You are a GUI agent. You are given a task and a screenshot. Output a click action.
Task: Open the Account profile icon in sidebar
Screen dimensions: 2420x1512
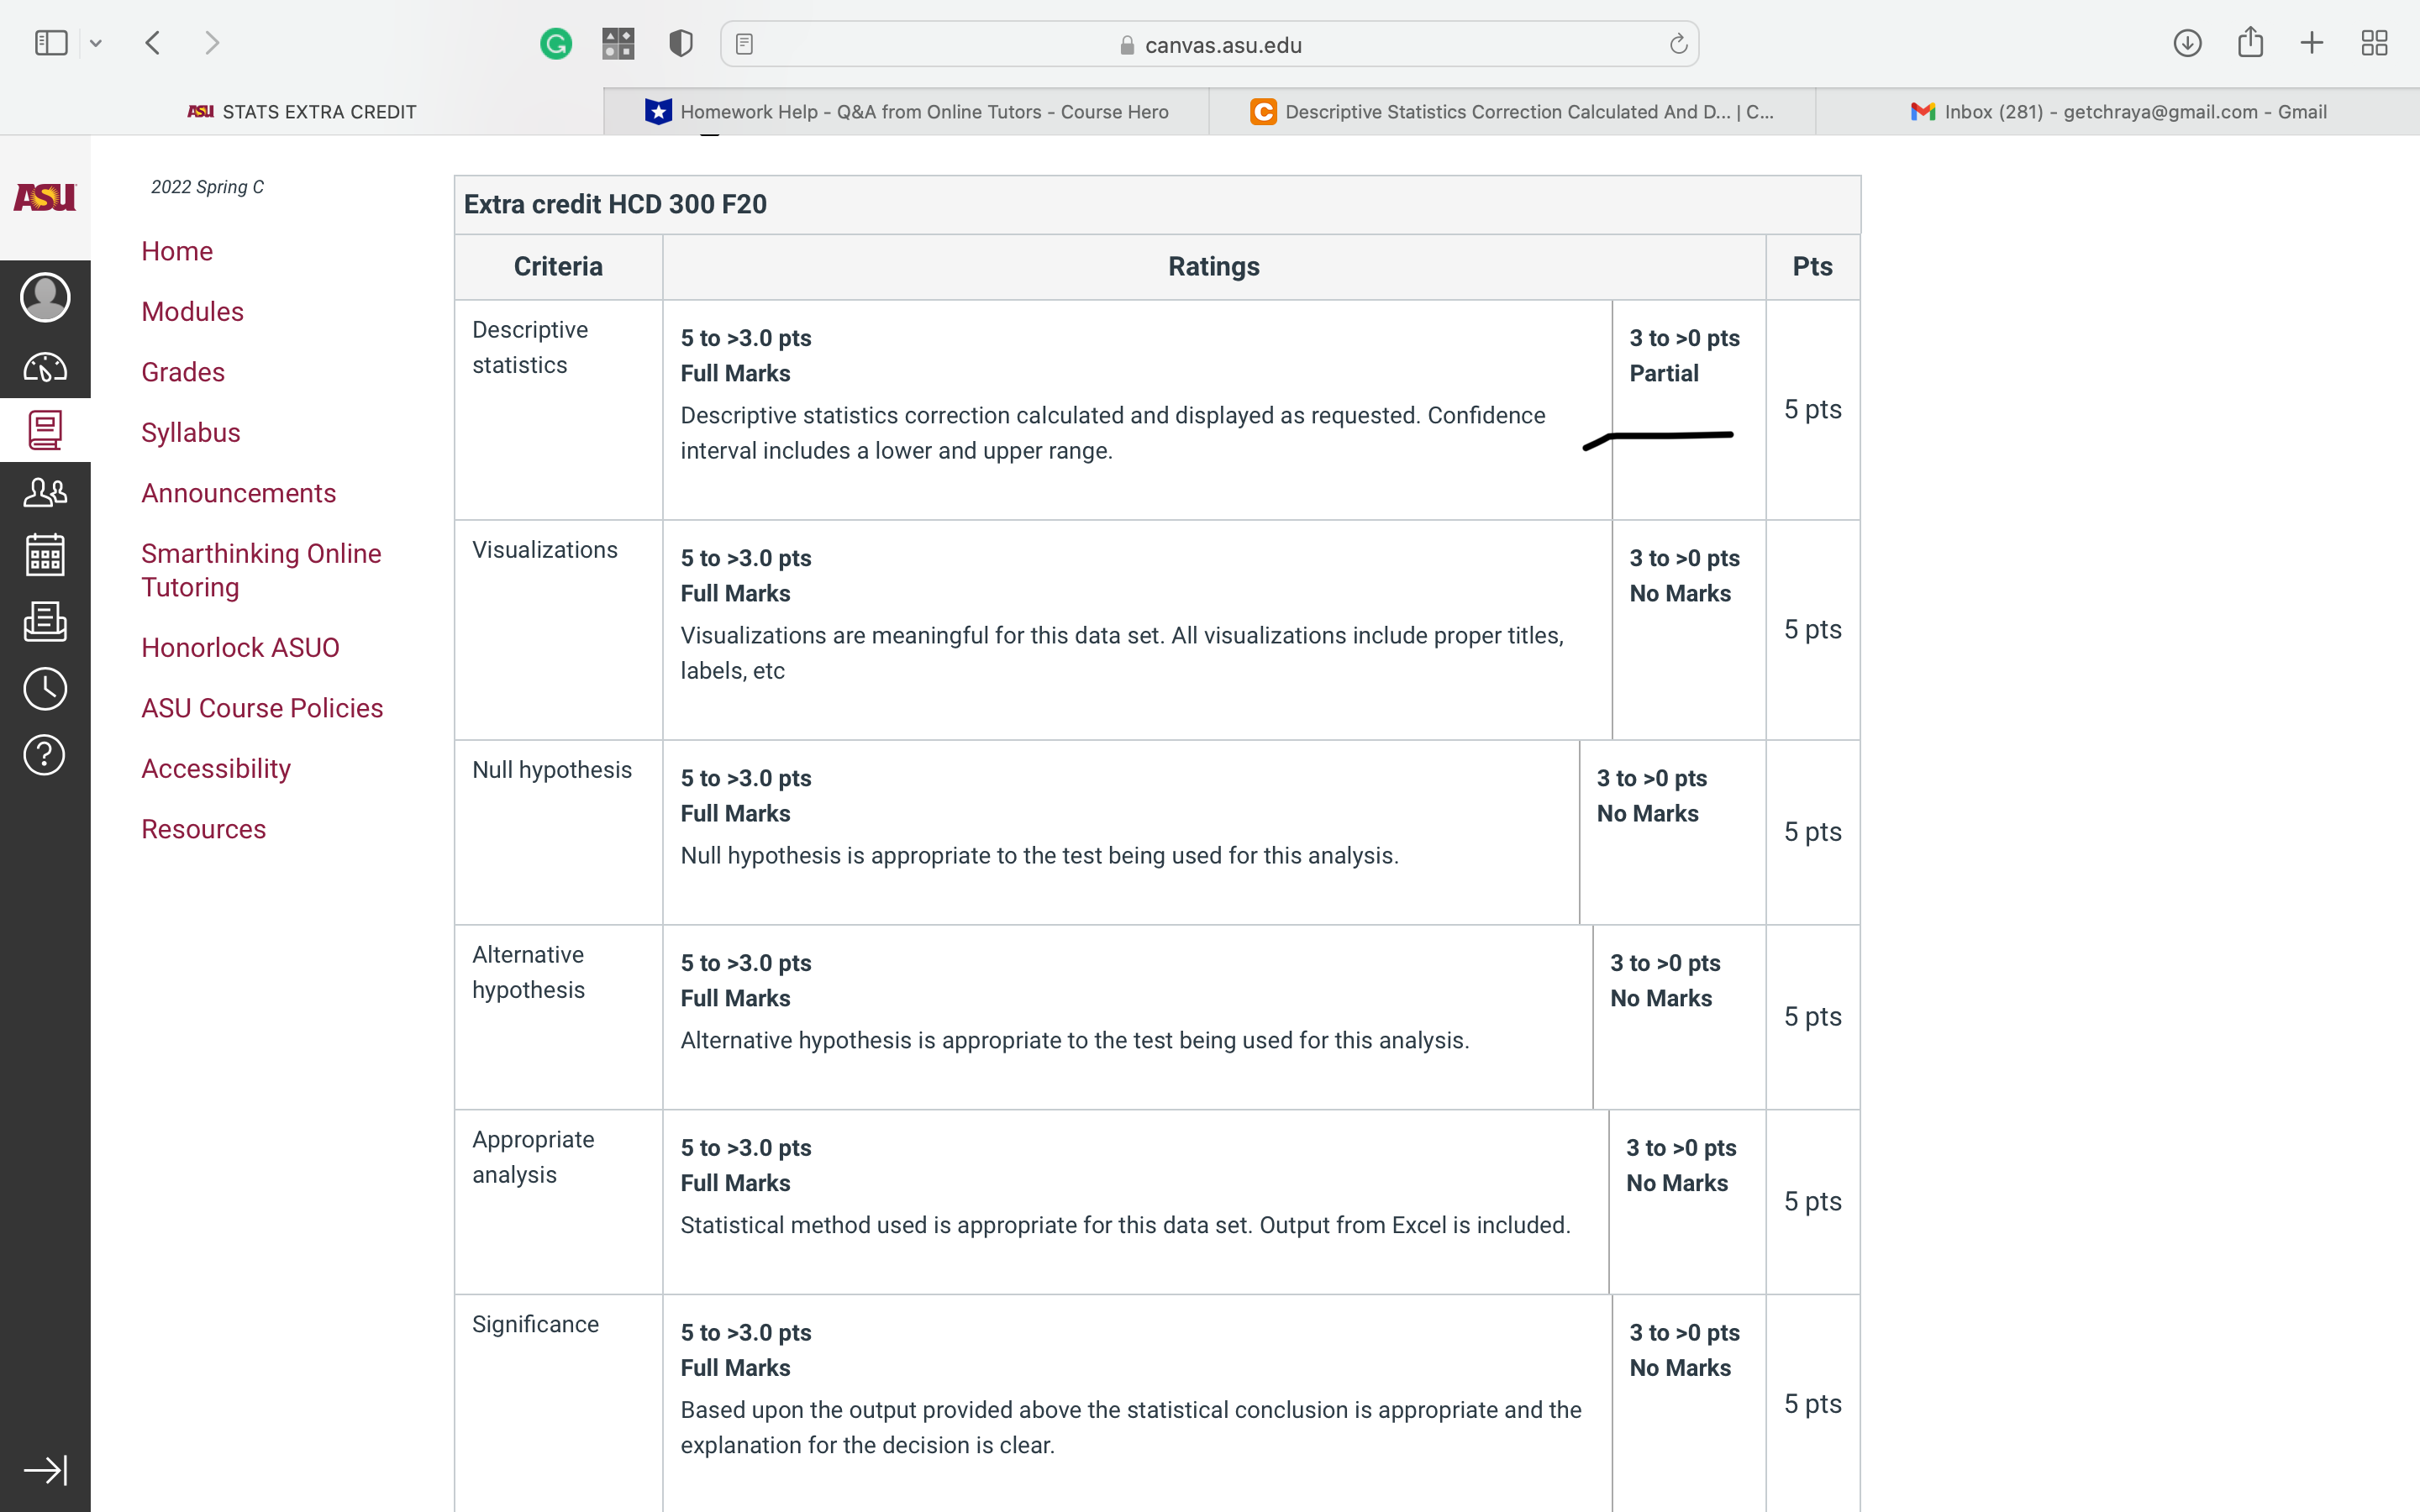(45, 297)
